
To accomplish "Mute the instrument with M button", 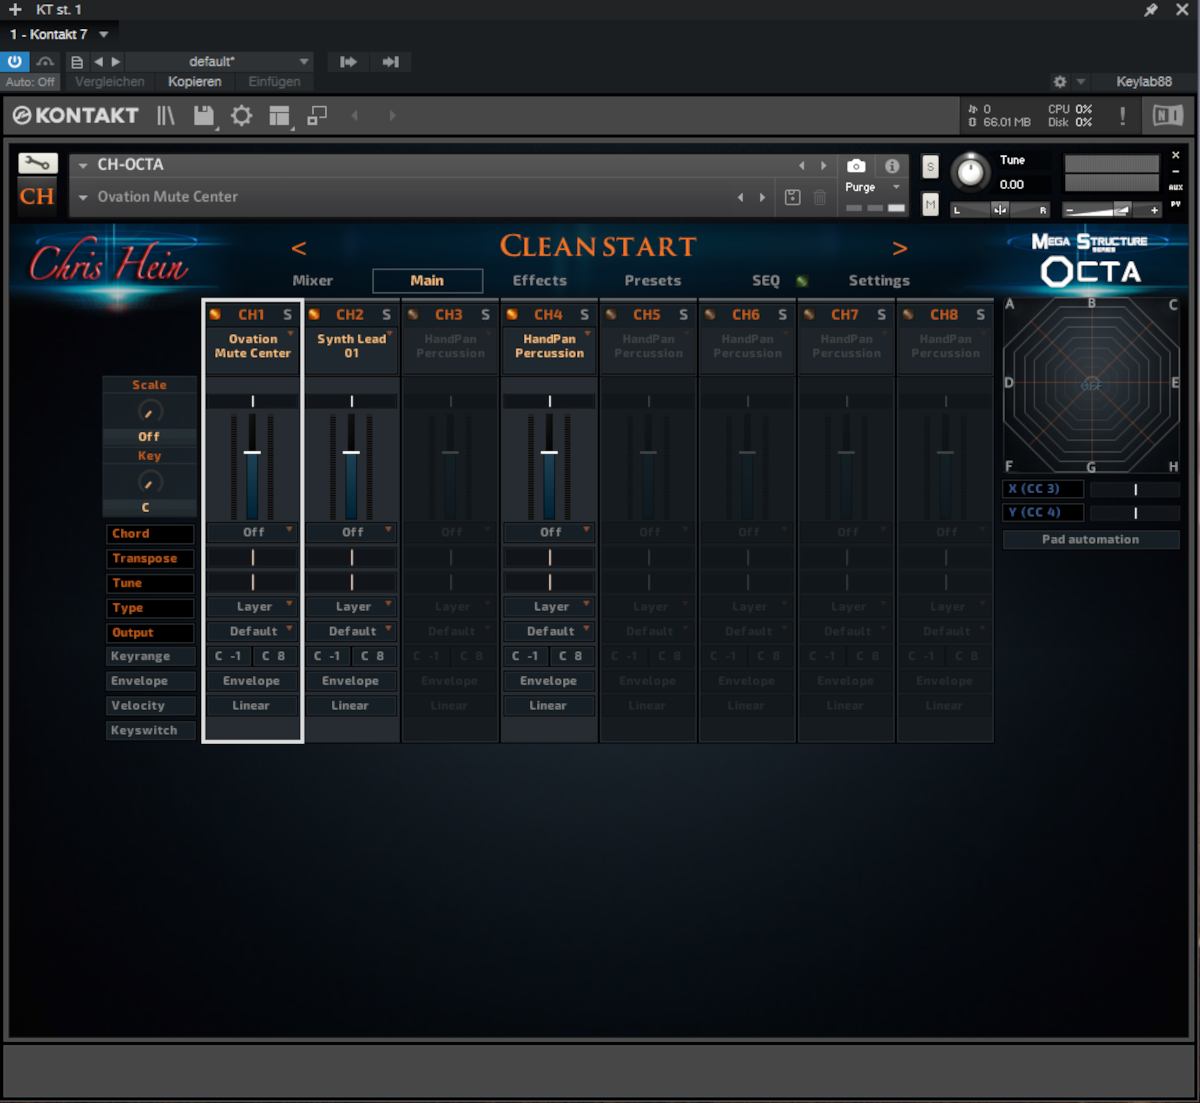I will [x=931, y=205].
